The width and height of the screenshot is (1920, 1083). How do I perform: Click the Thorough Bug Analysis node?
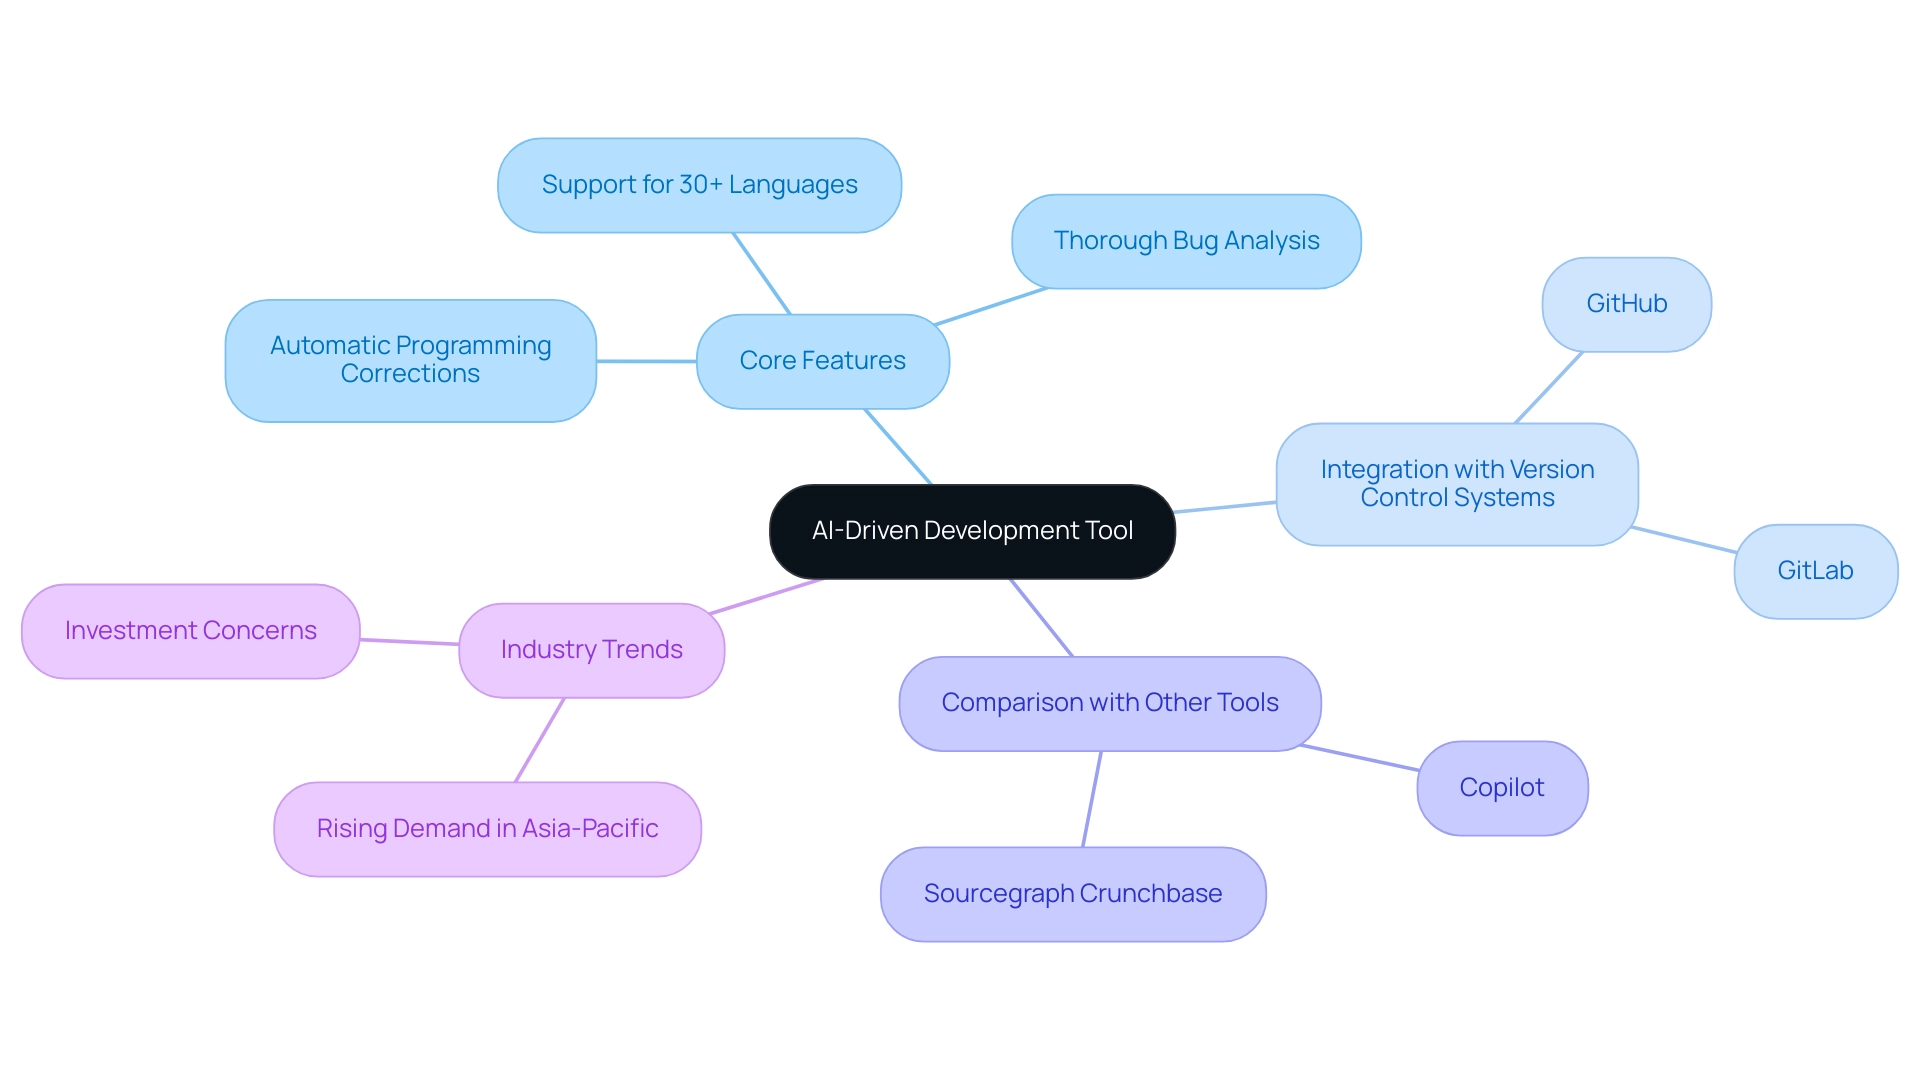pos(1176,240)
